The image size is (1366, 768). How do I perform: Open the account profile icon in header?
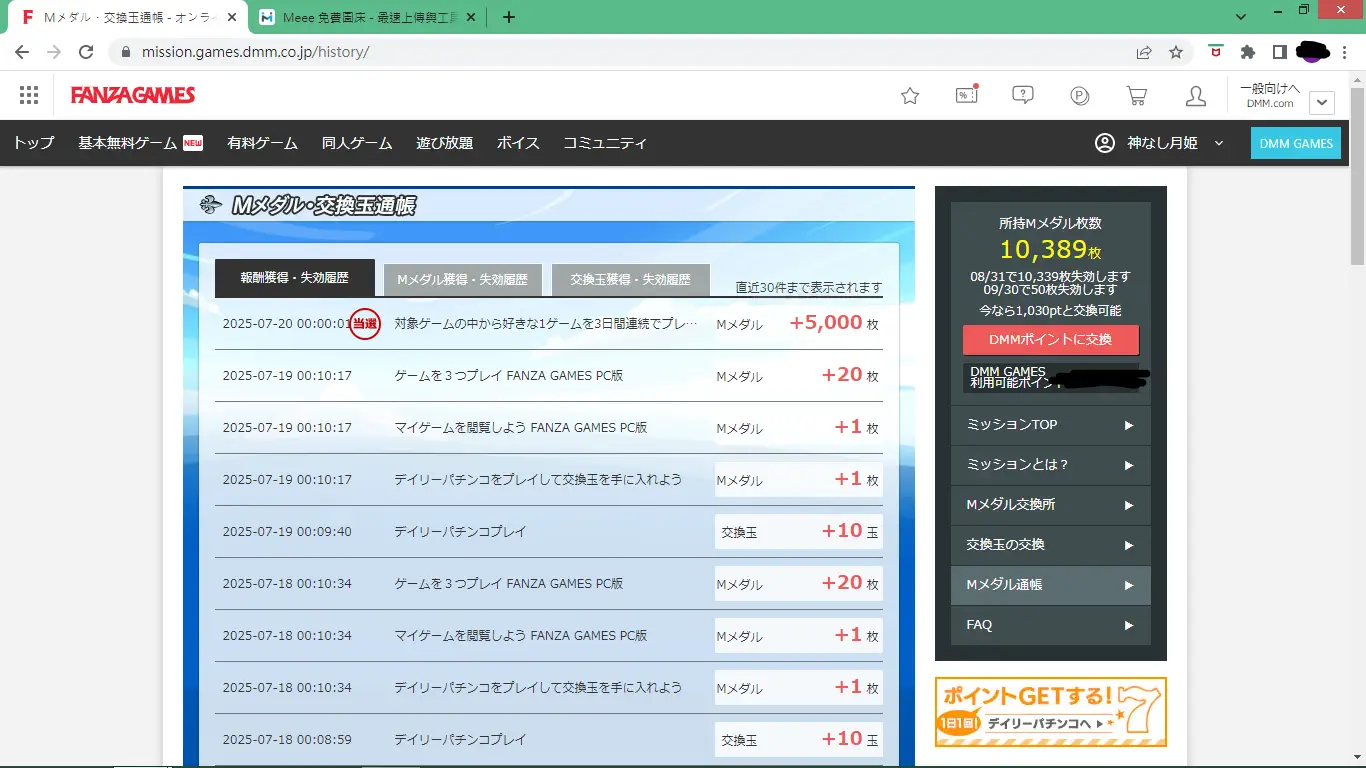pos(1195,96)
